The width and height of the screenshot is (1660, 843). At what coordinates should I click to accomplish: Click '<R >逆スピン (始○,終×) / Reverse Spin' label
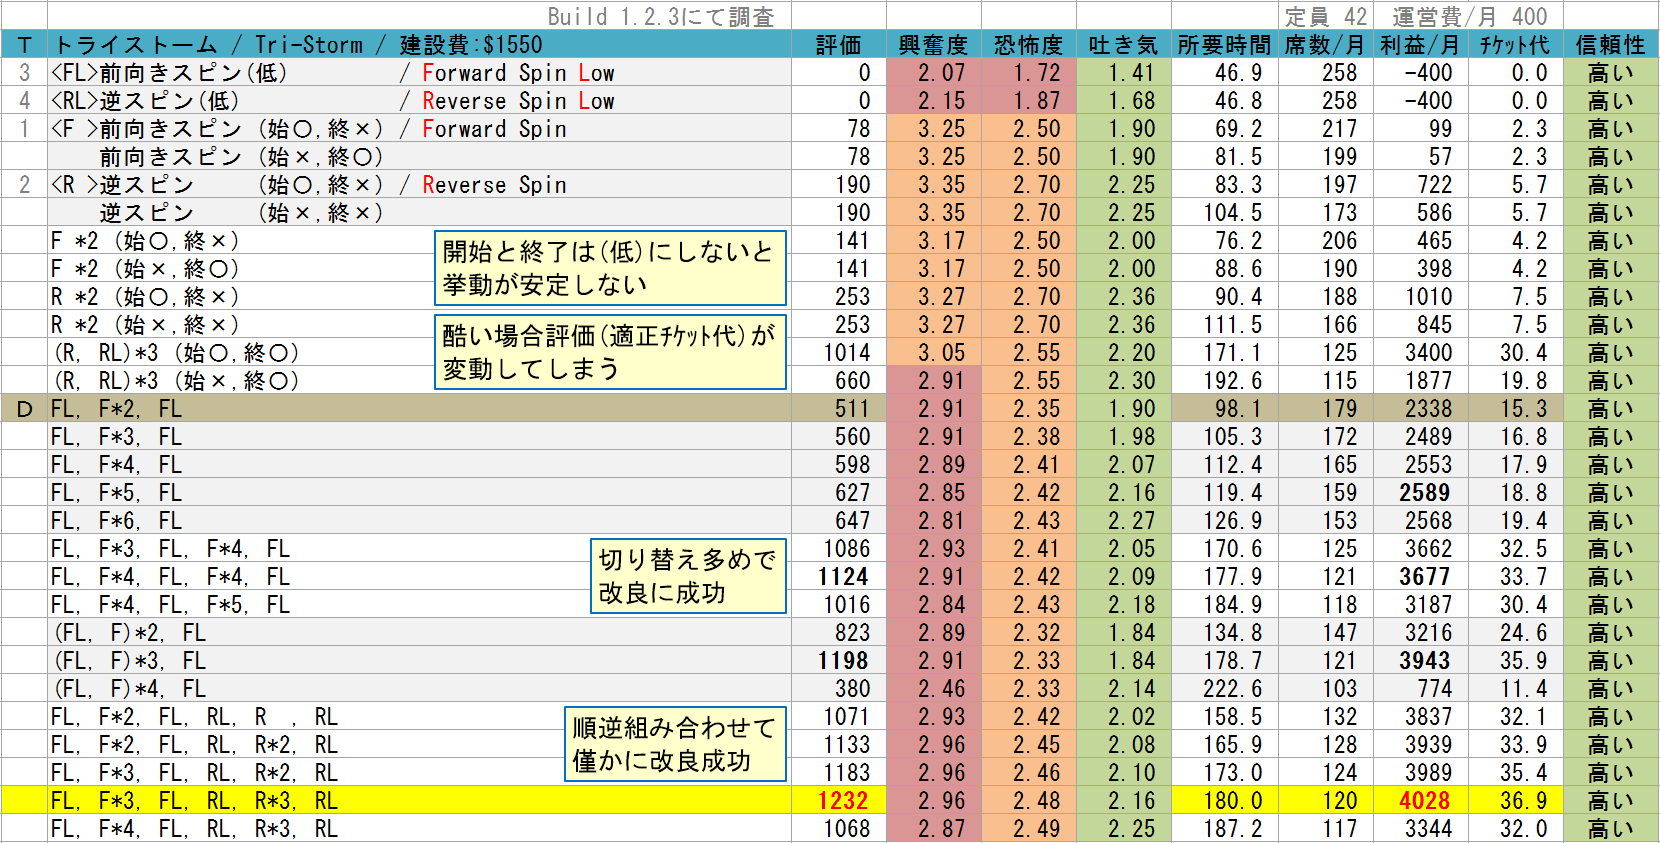309,185
